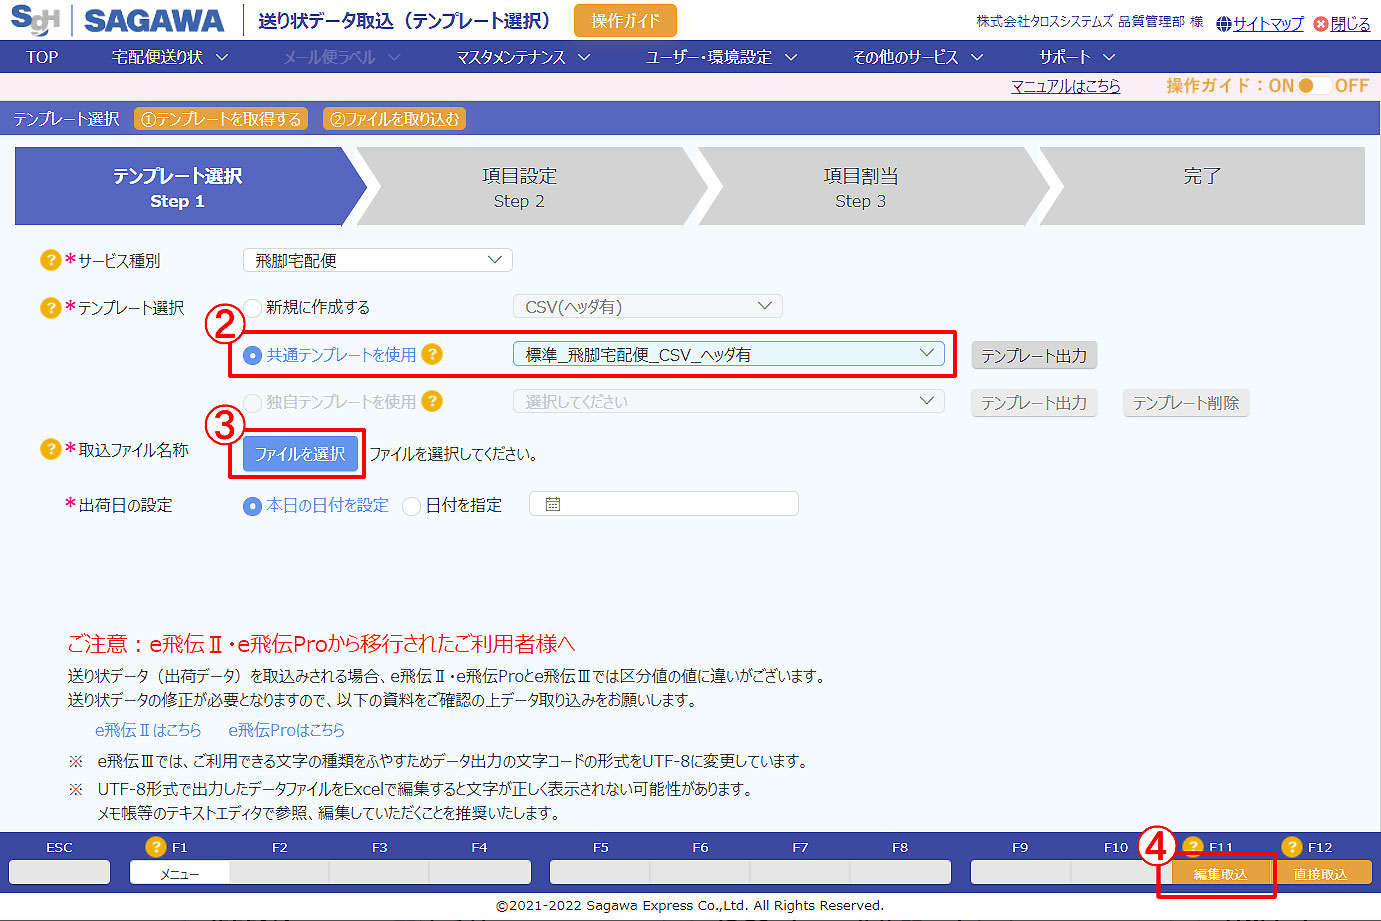Click help icon beside 取込ファイル名称

point(50,450)
